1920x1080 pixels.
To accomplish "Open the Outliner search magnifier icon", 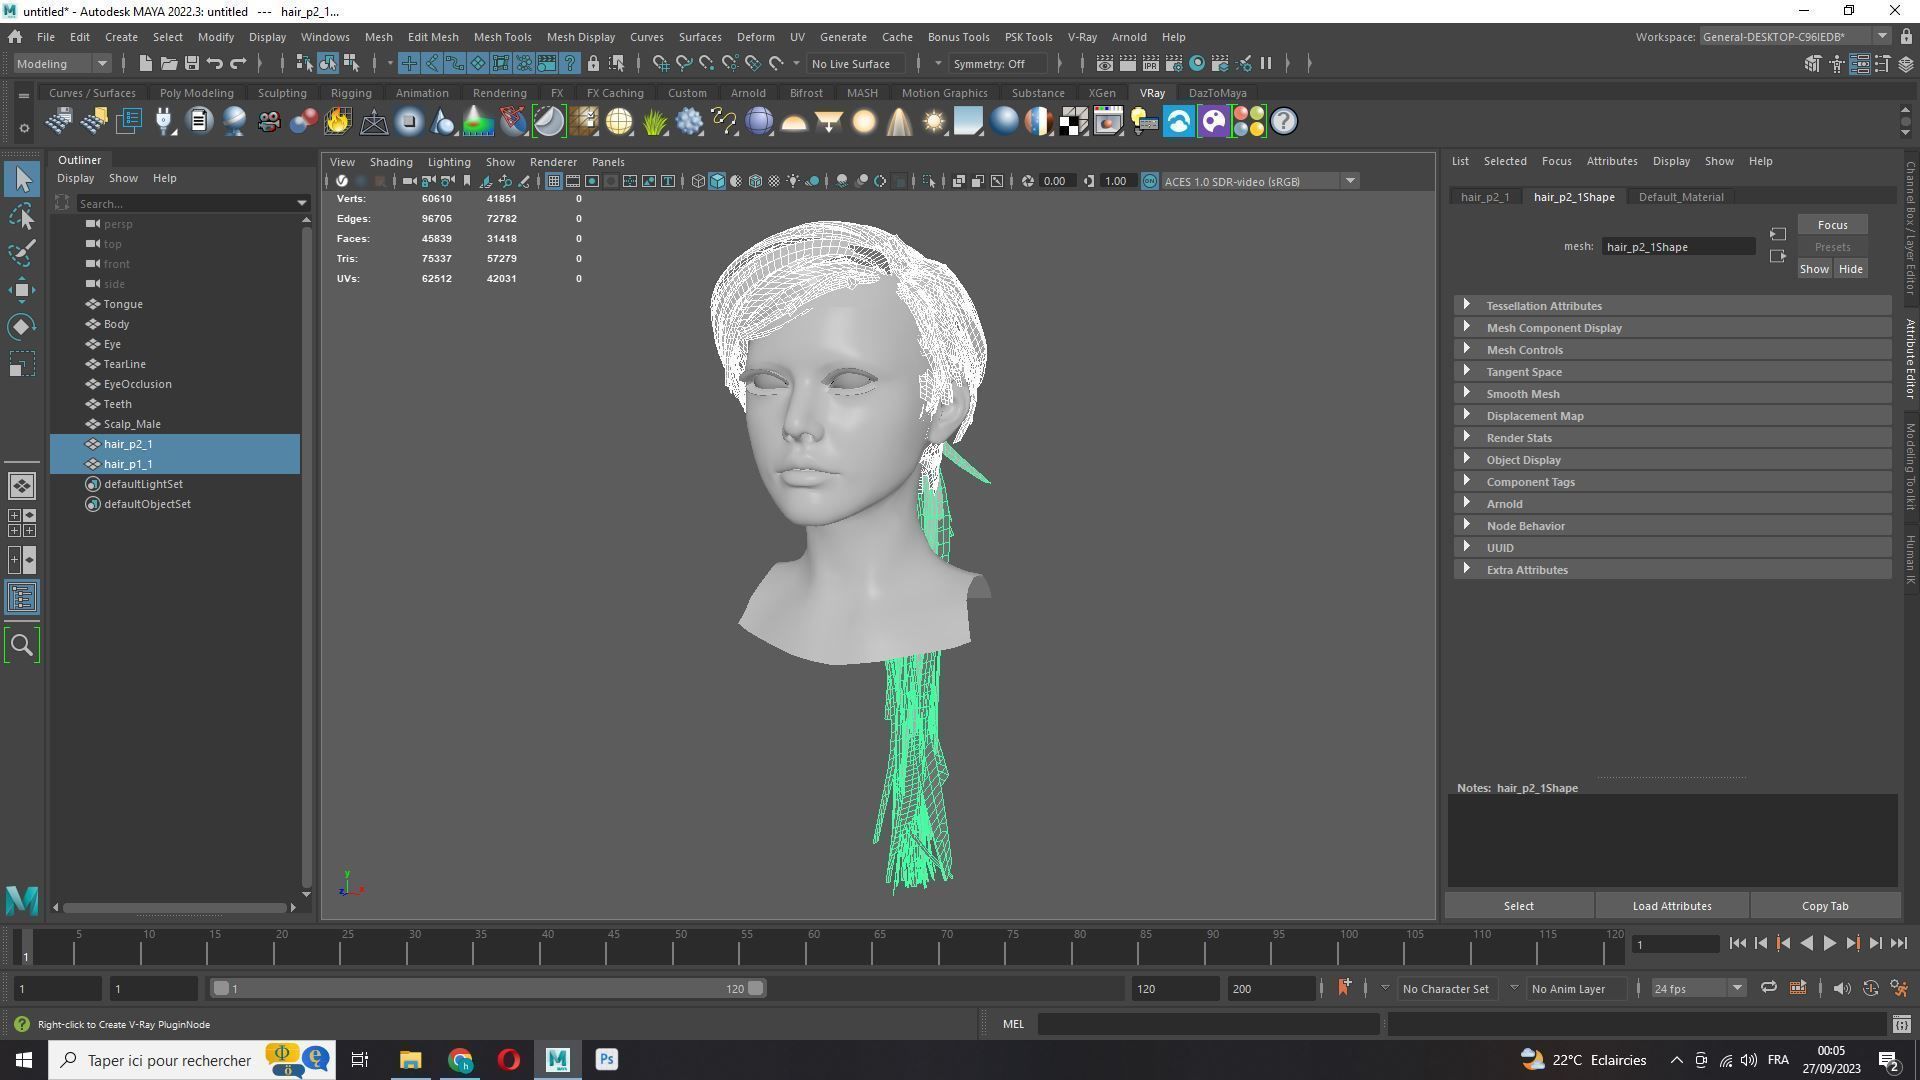I will (x=22, y=645).
